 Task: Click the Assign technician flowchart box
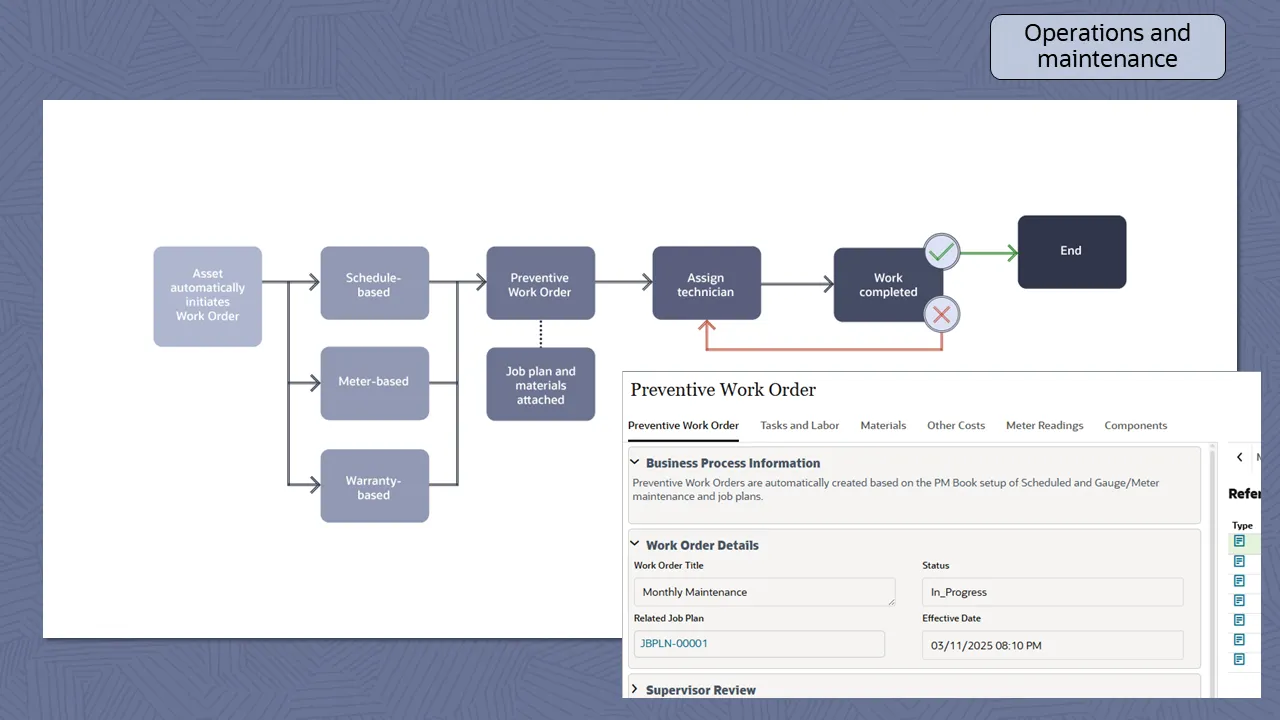[x=706, y=284]
